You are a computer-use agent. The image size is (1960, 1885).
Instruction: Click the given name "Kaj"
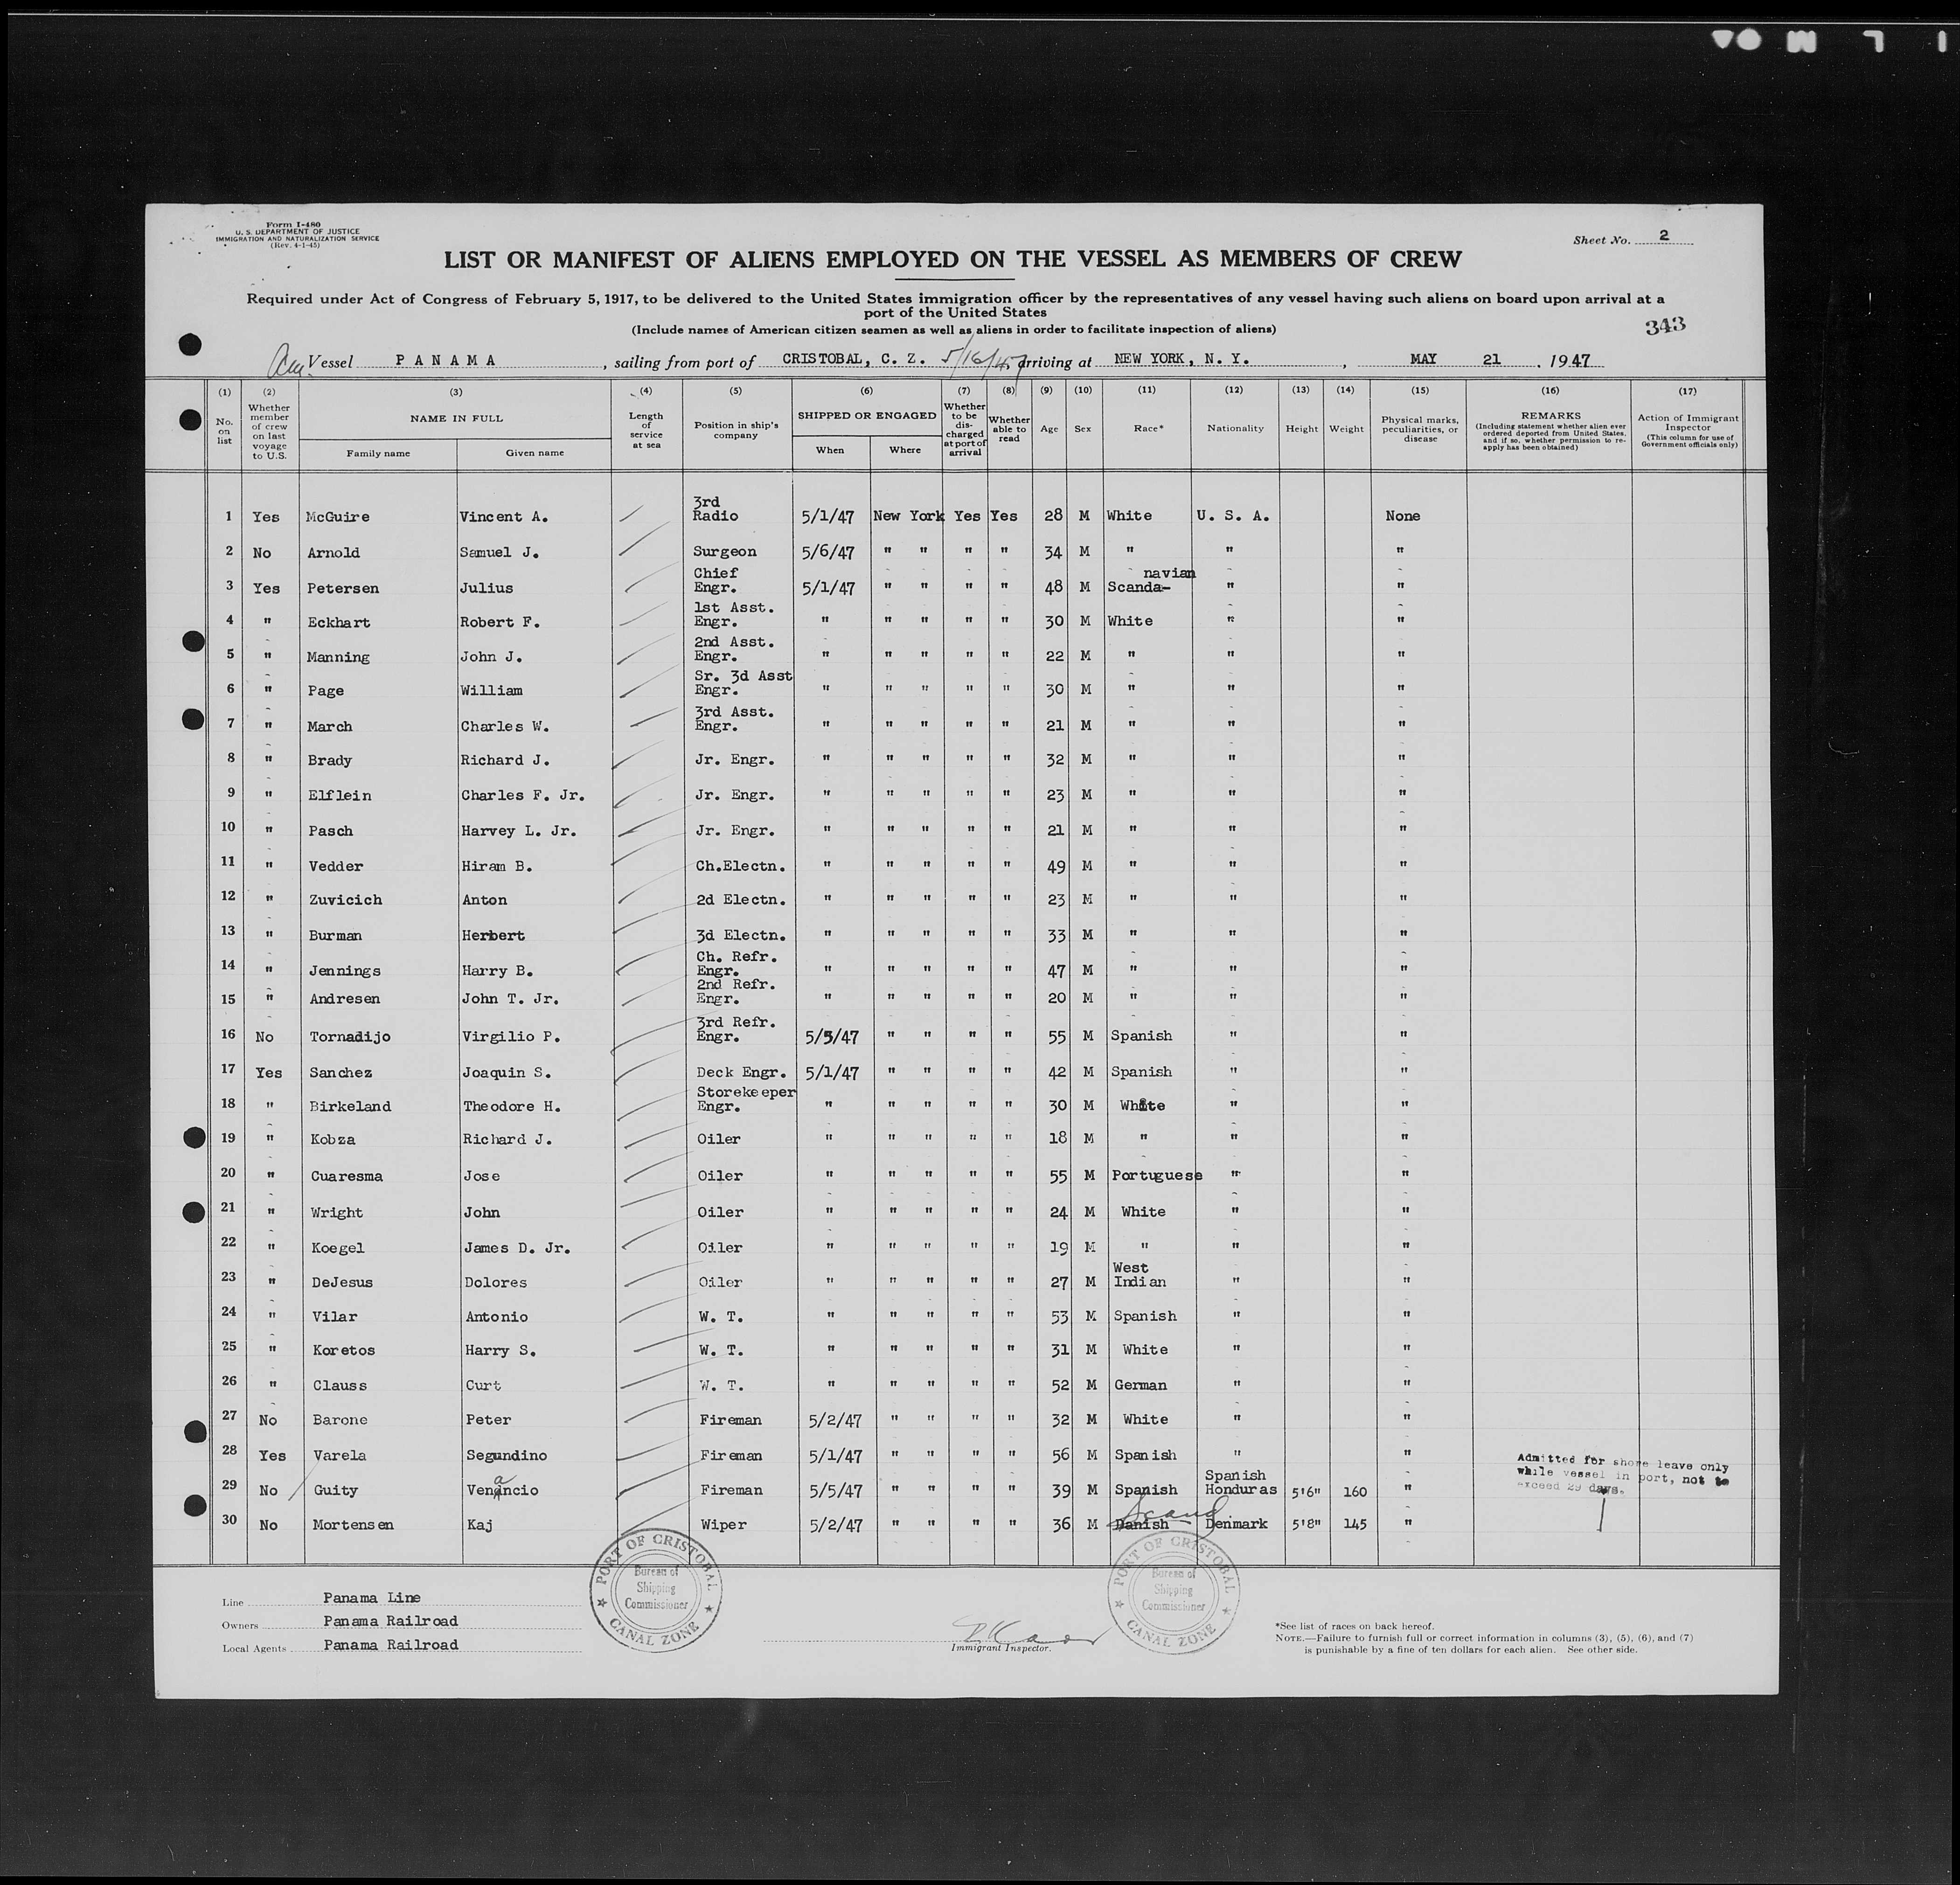coord(479,1526)
